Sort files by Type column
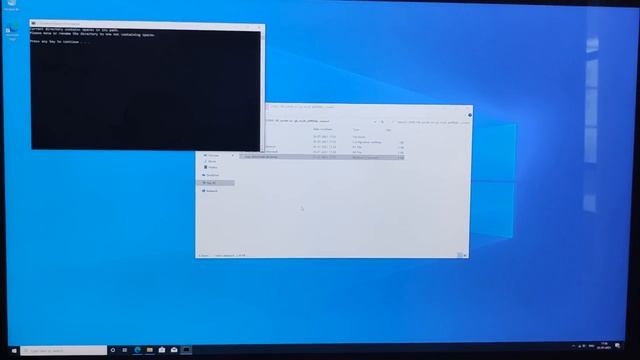Viewport: 640px width, 360px height. pos(356,130)
